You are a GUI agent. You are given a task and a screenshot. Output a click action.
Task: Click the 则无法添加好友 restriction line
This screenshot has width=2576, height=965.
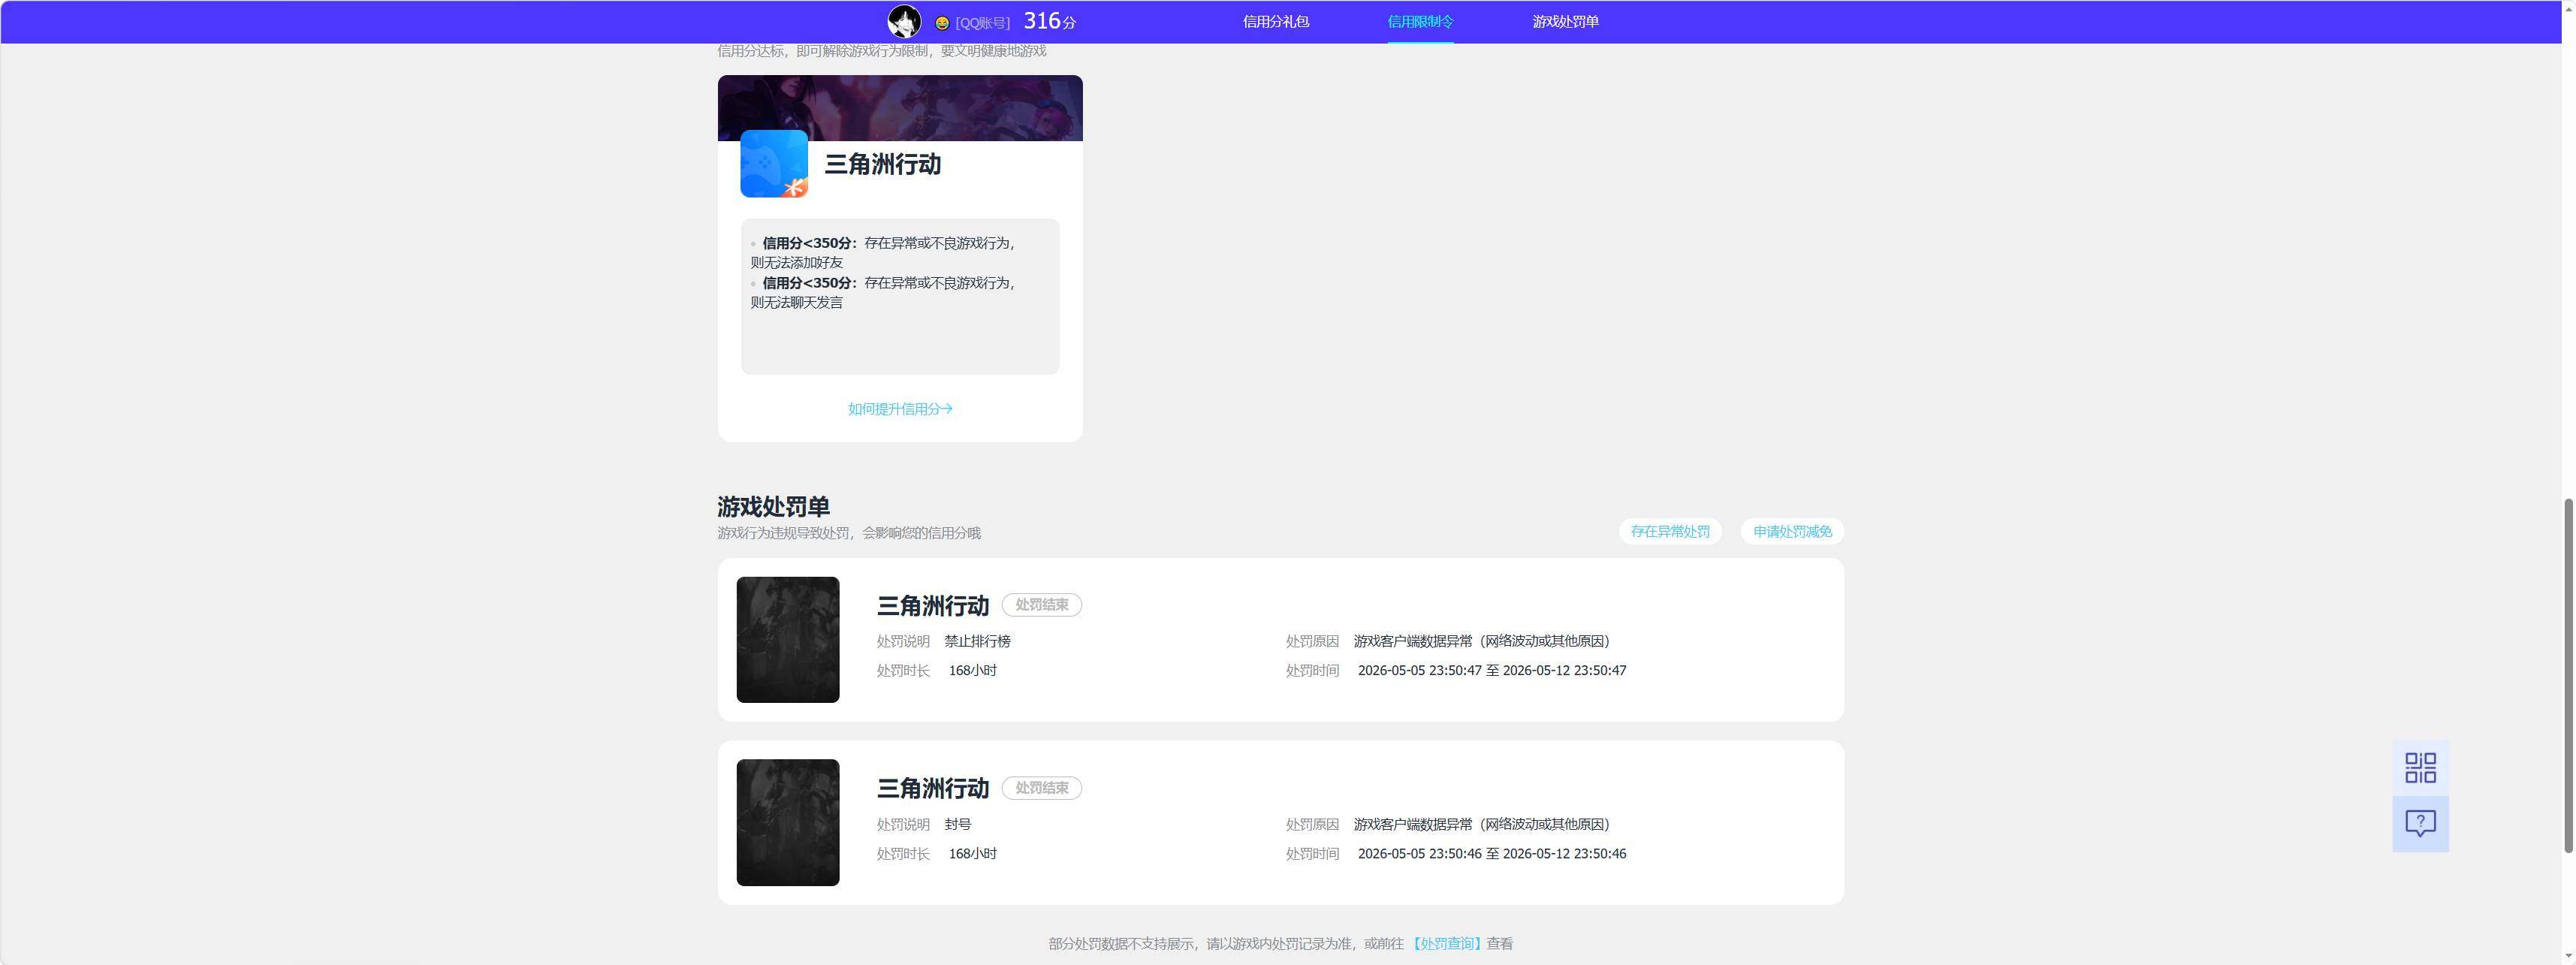click(x=797, y=262)
